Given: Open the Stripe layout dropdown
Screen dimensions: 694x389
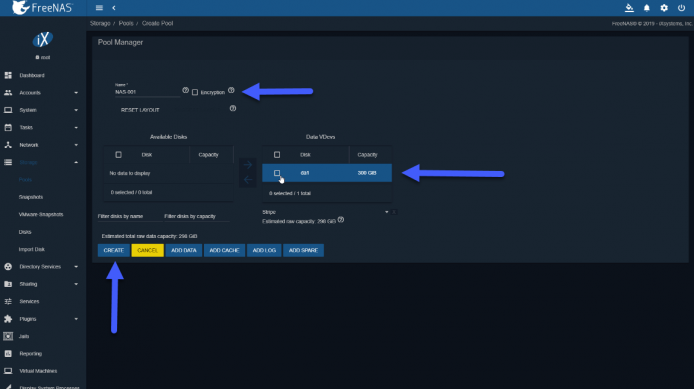Looking at the screenshot, I should [x=325, y=212].
